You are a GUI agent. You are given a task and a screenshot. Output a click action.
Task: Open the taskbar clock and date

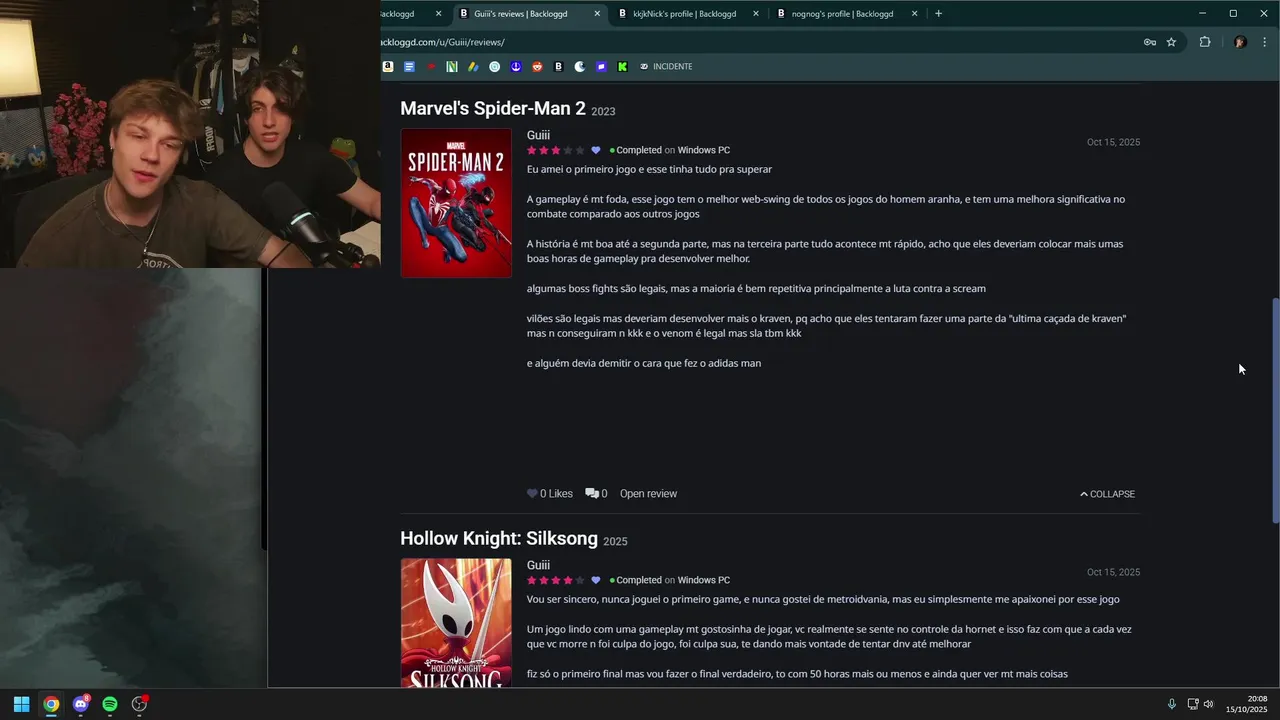pos(1247,704)
